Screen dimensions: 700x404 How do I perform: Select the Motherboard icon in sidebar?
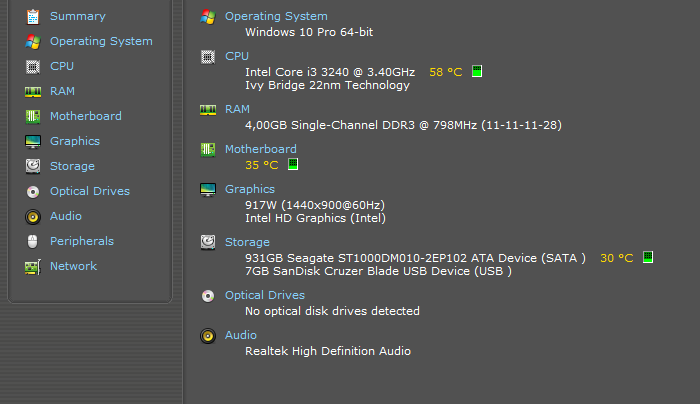coord(33,117)
